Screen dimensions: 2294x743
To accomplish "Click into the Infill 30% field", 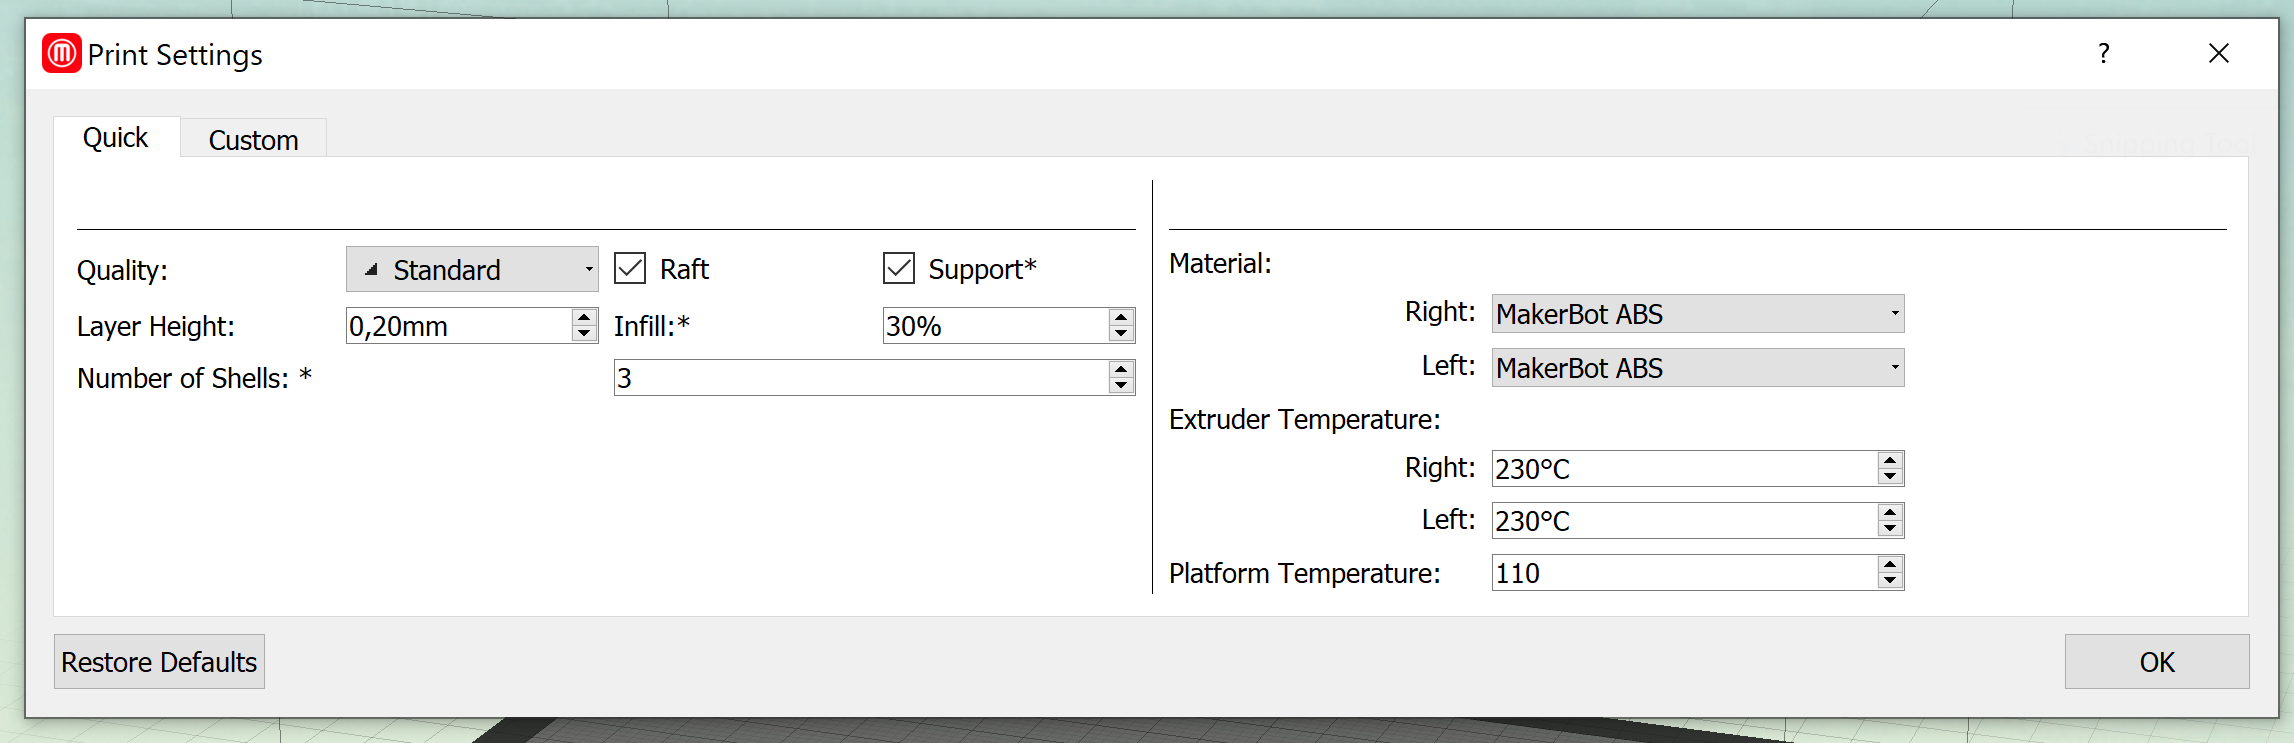I will (995, 326).
